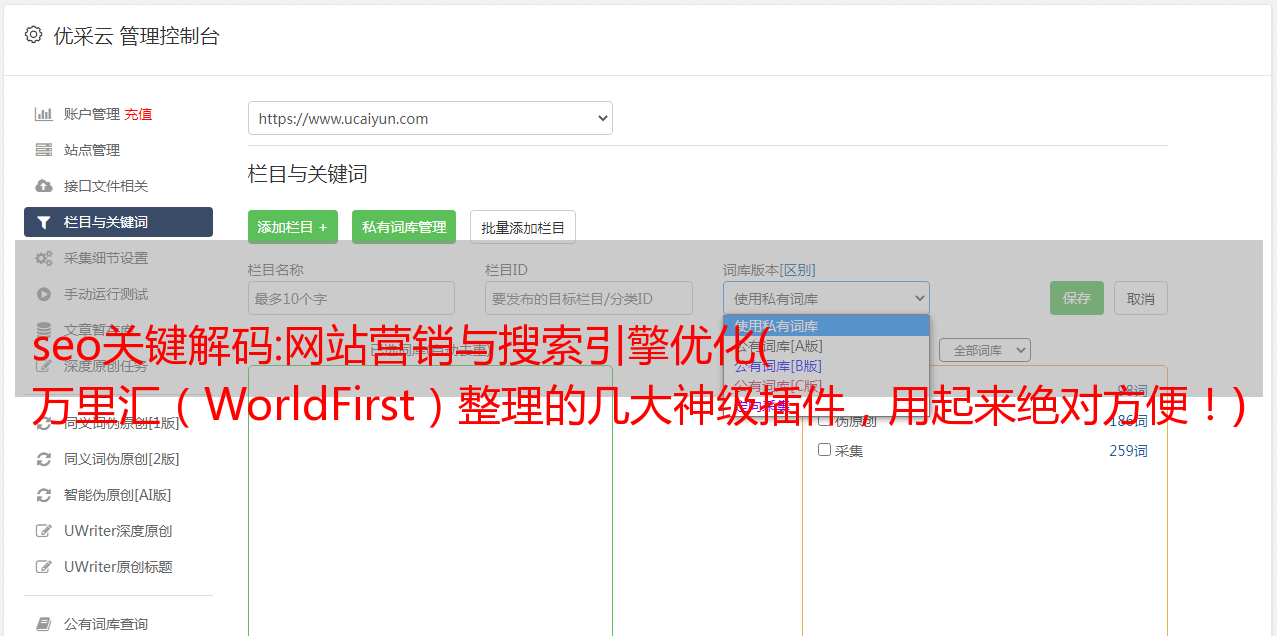This screenshot has width=1277, height=636.
Task: Click the refresh icon for 同义词伪原创[2版]
Action: tap(44, 459)
